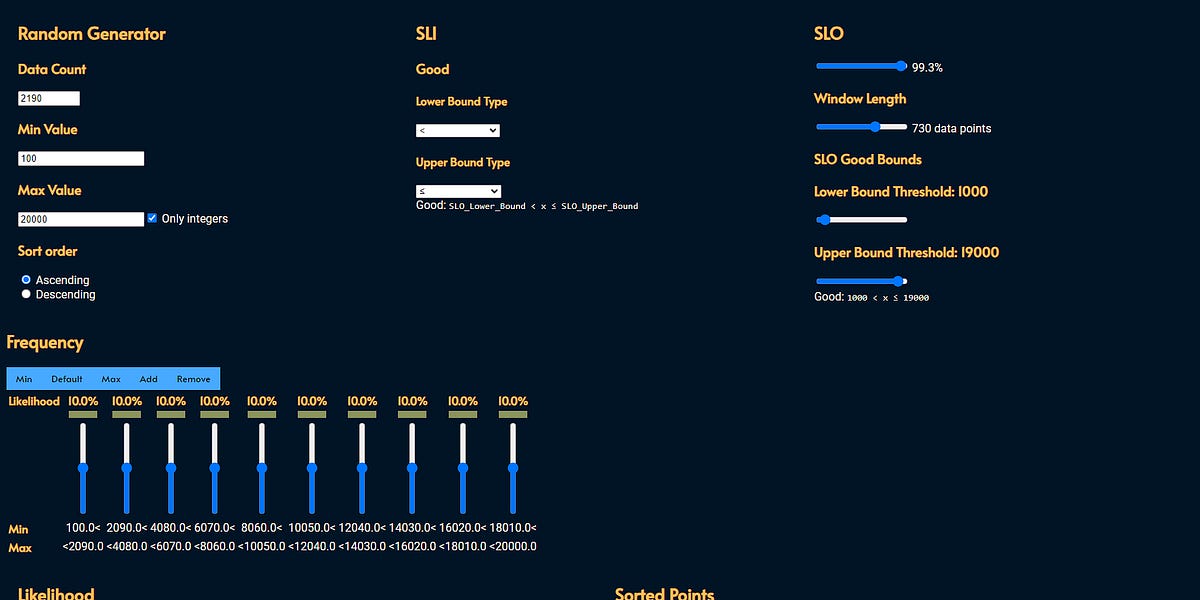
Task: Click the Sorted Points heading
Action: pos(664,594)
